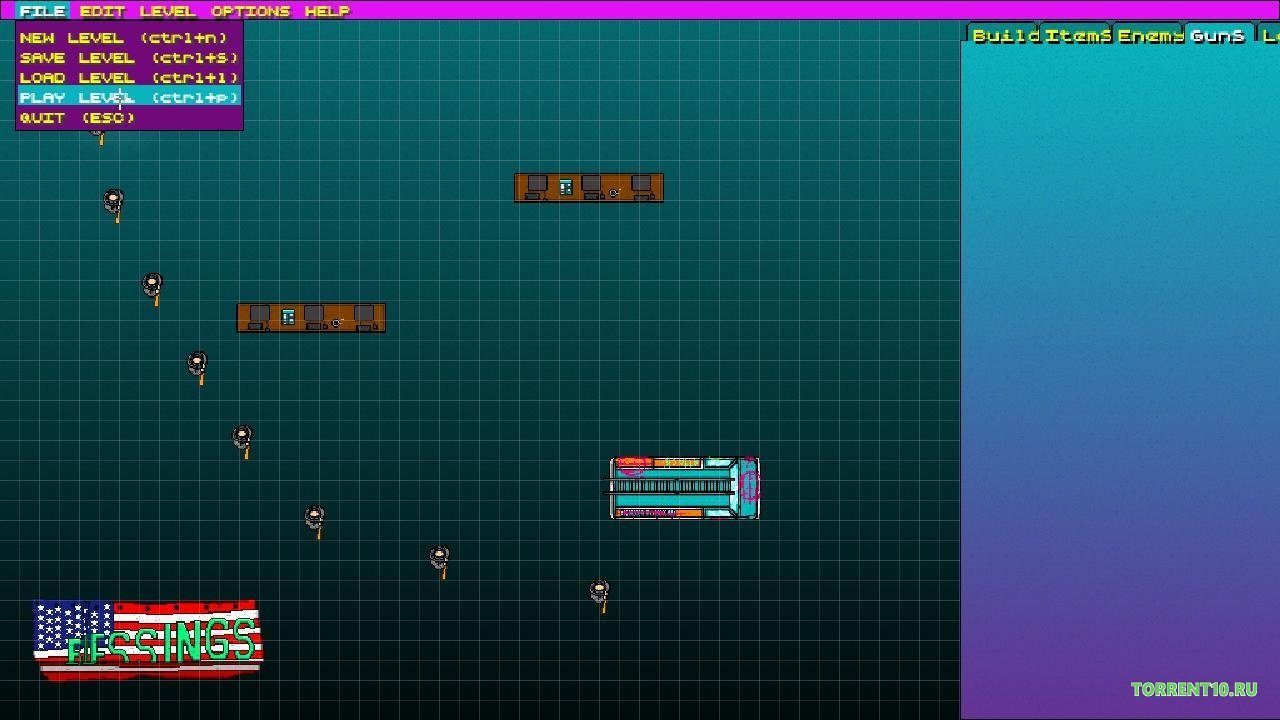Click the teal computer on the lower desk
The height and width of the screenshot is (720, 1280).
[288, 317]
